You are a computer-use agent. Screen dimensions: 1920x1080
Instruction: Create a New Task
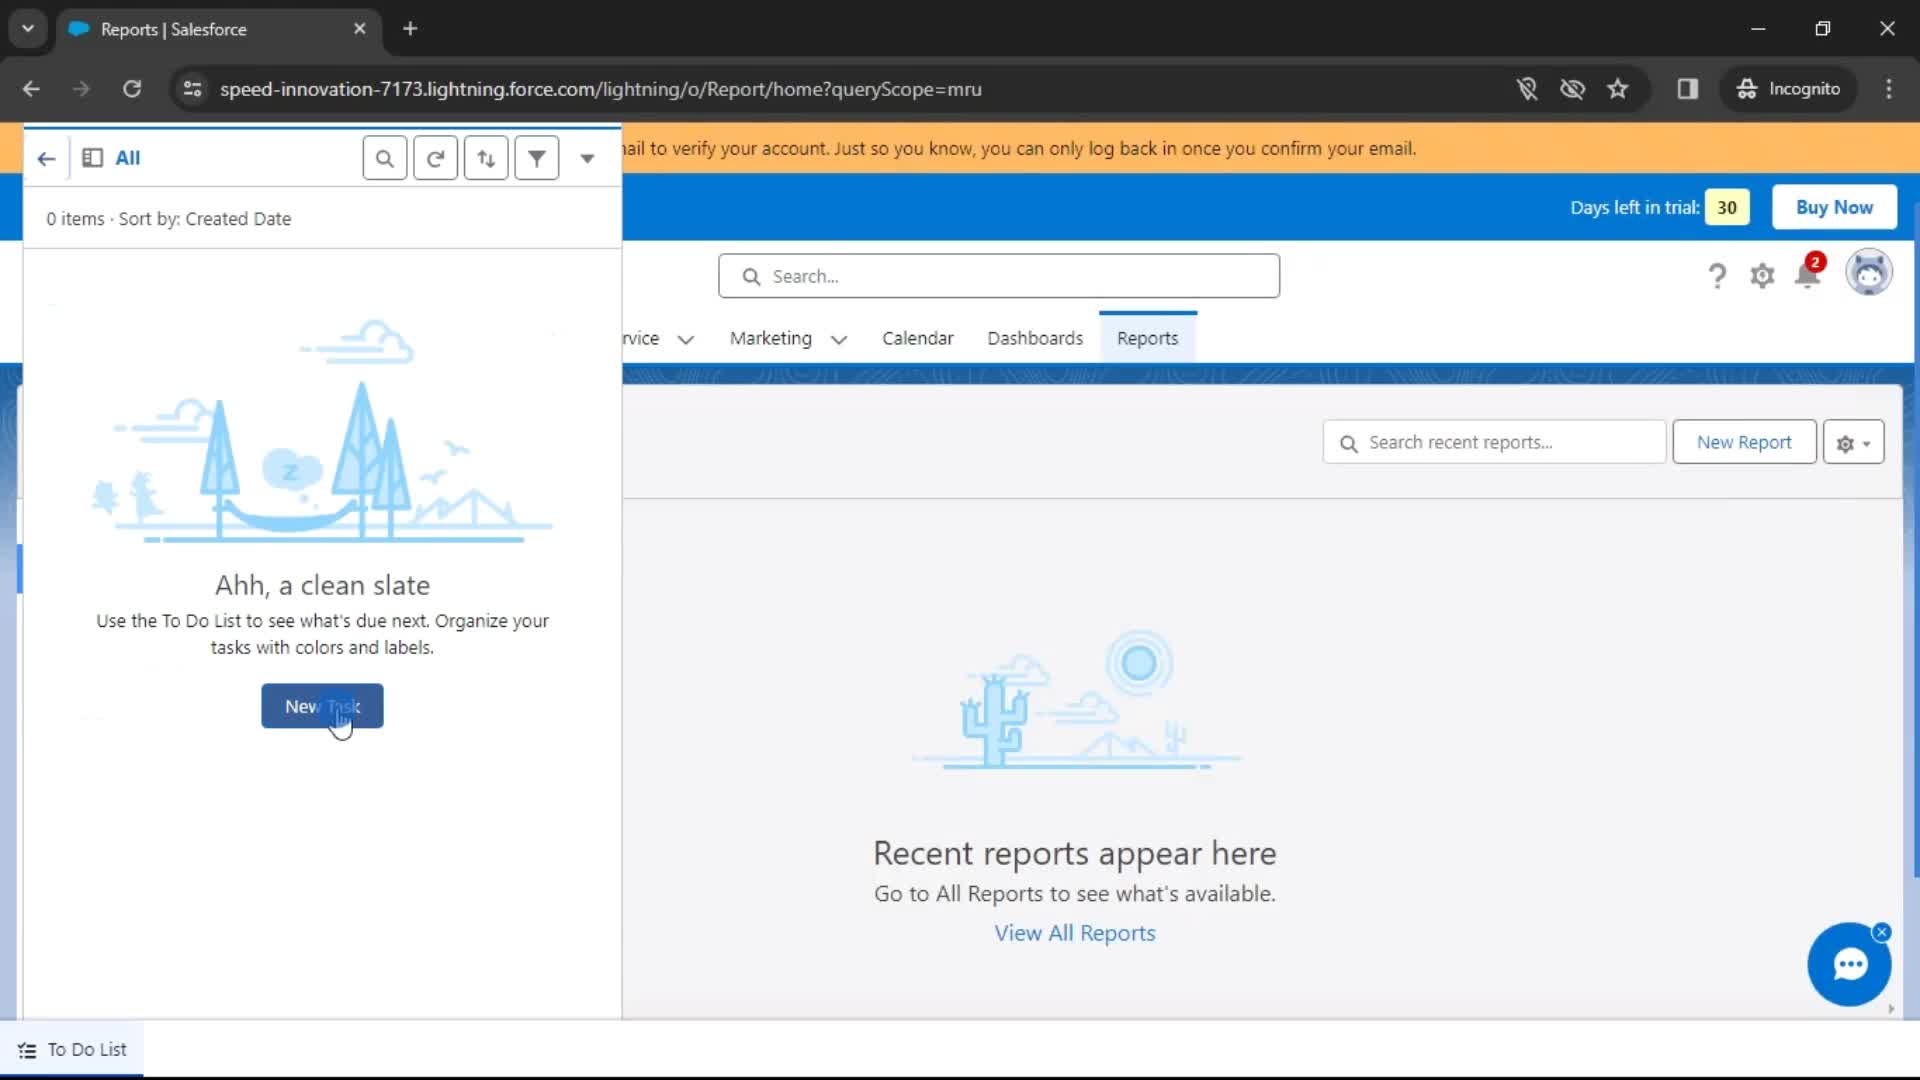coord(322,706)
